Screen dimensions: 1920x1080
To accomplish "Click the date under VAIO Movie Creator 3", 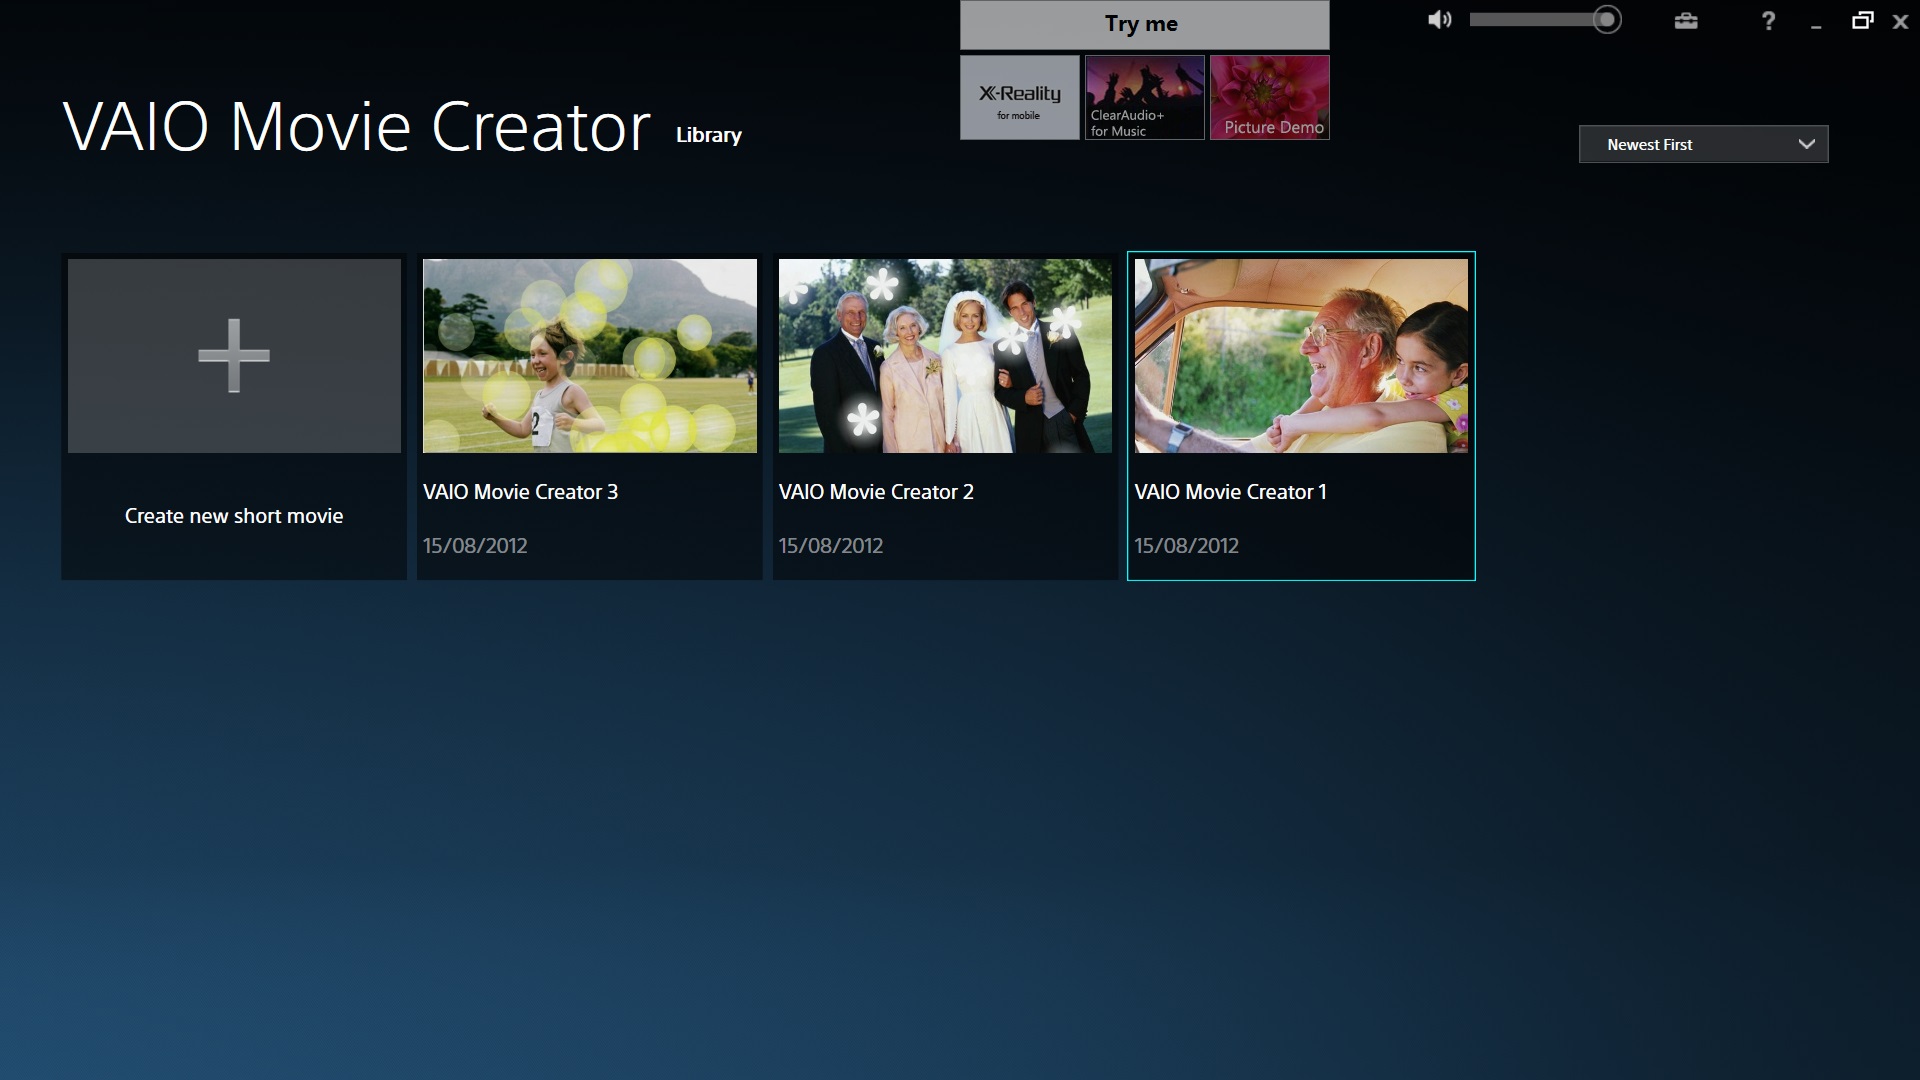I will 475,546.
